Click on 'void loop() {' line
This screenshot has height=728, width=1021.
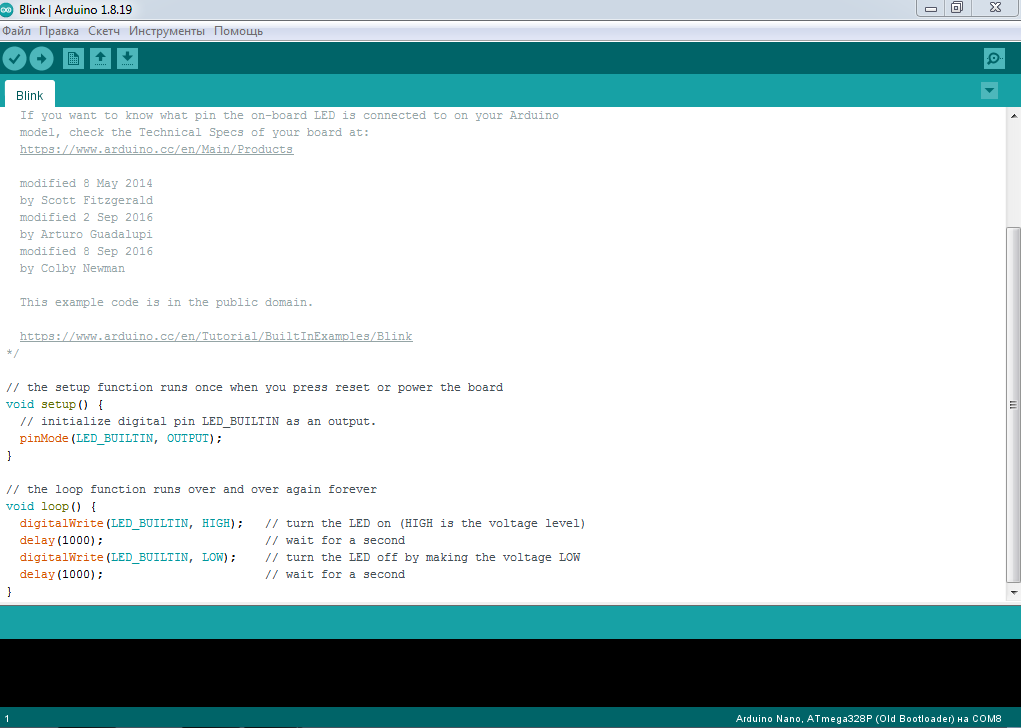click(51, 506)
